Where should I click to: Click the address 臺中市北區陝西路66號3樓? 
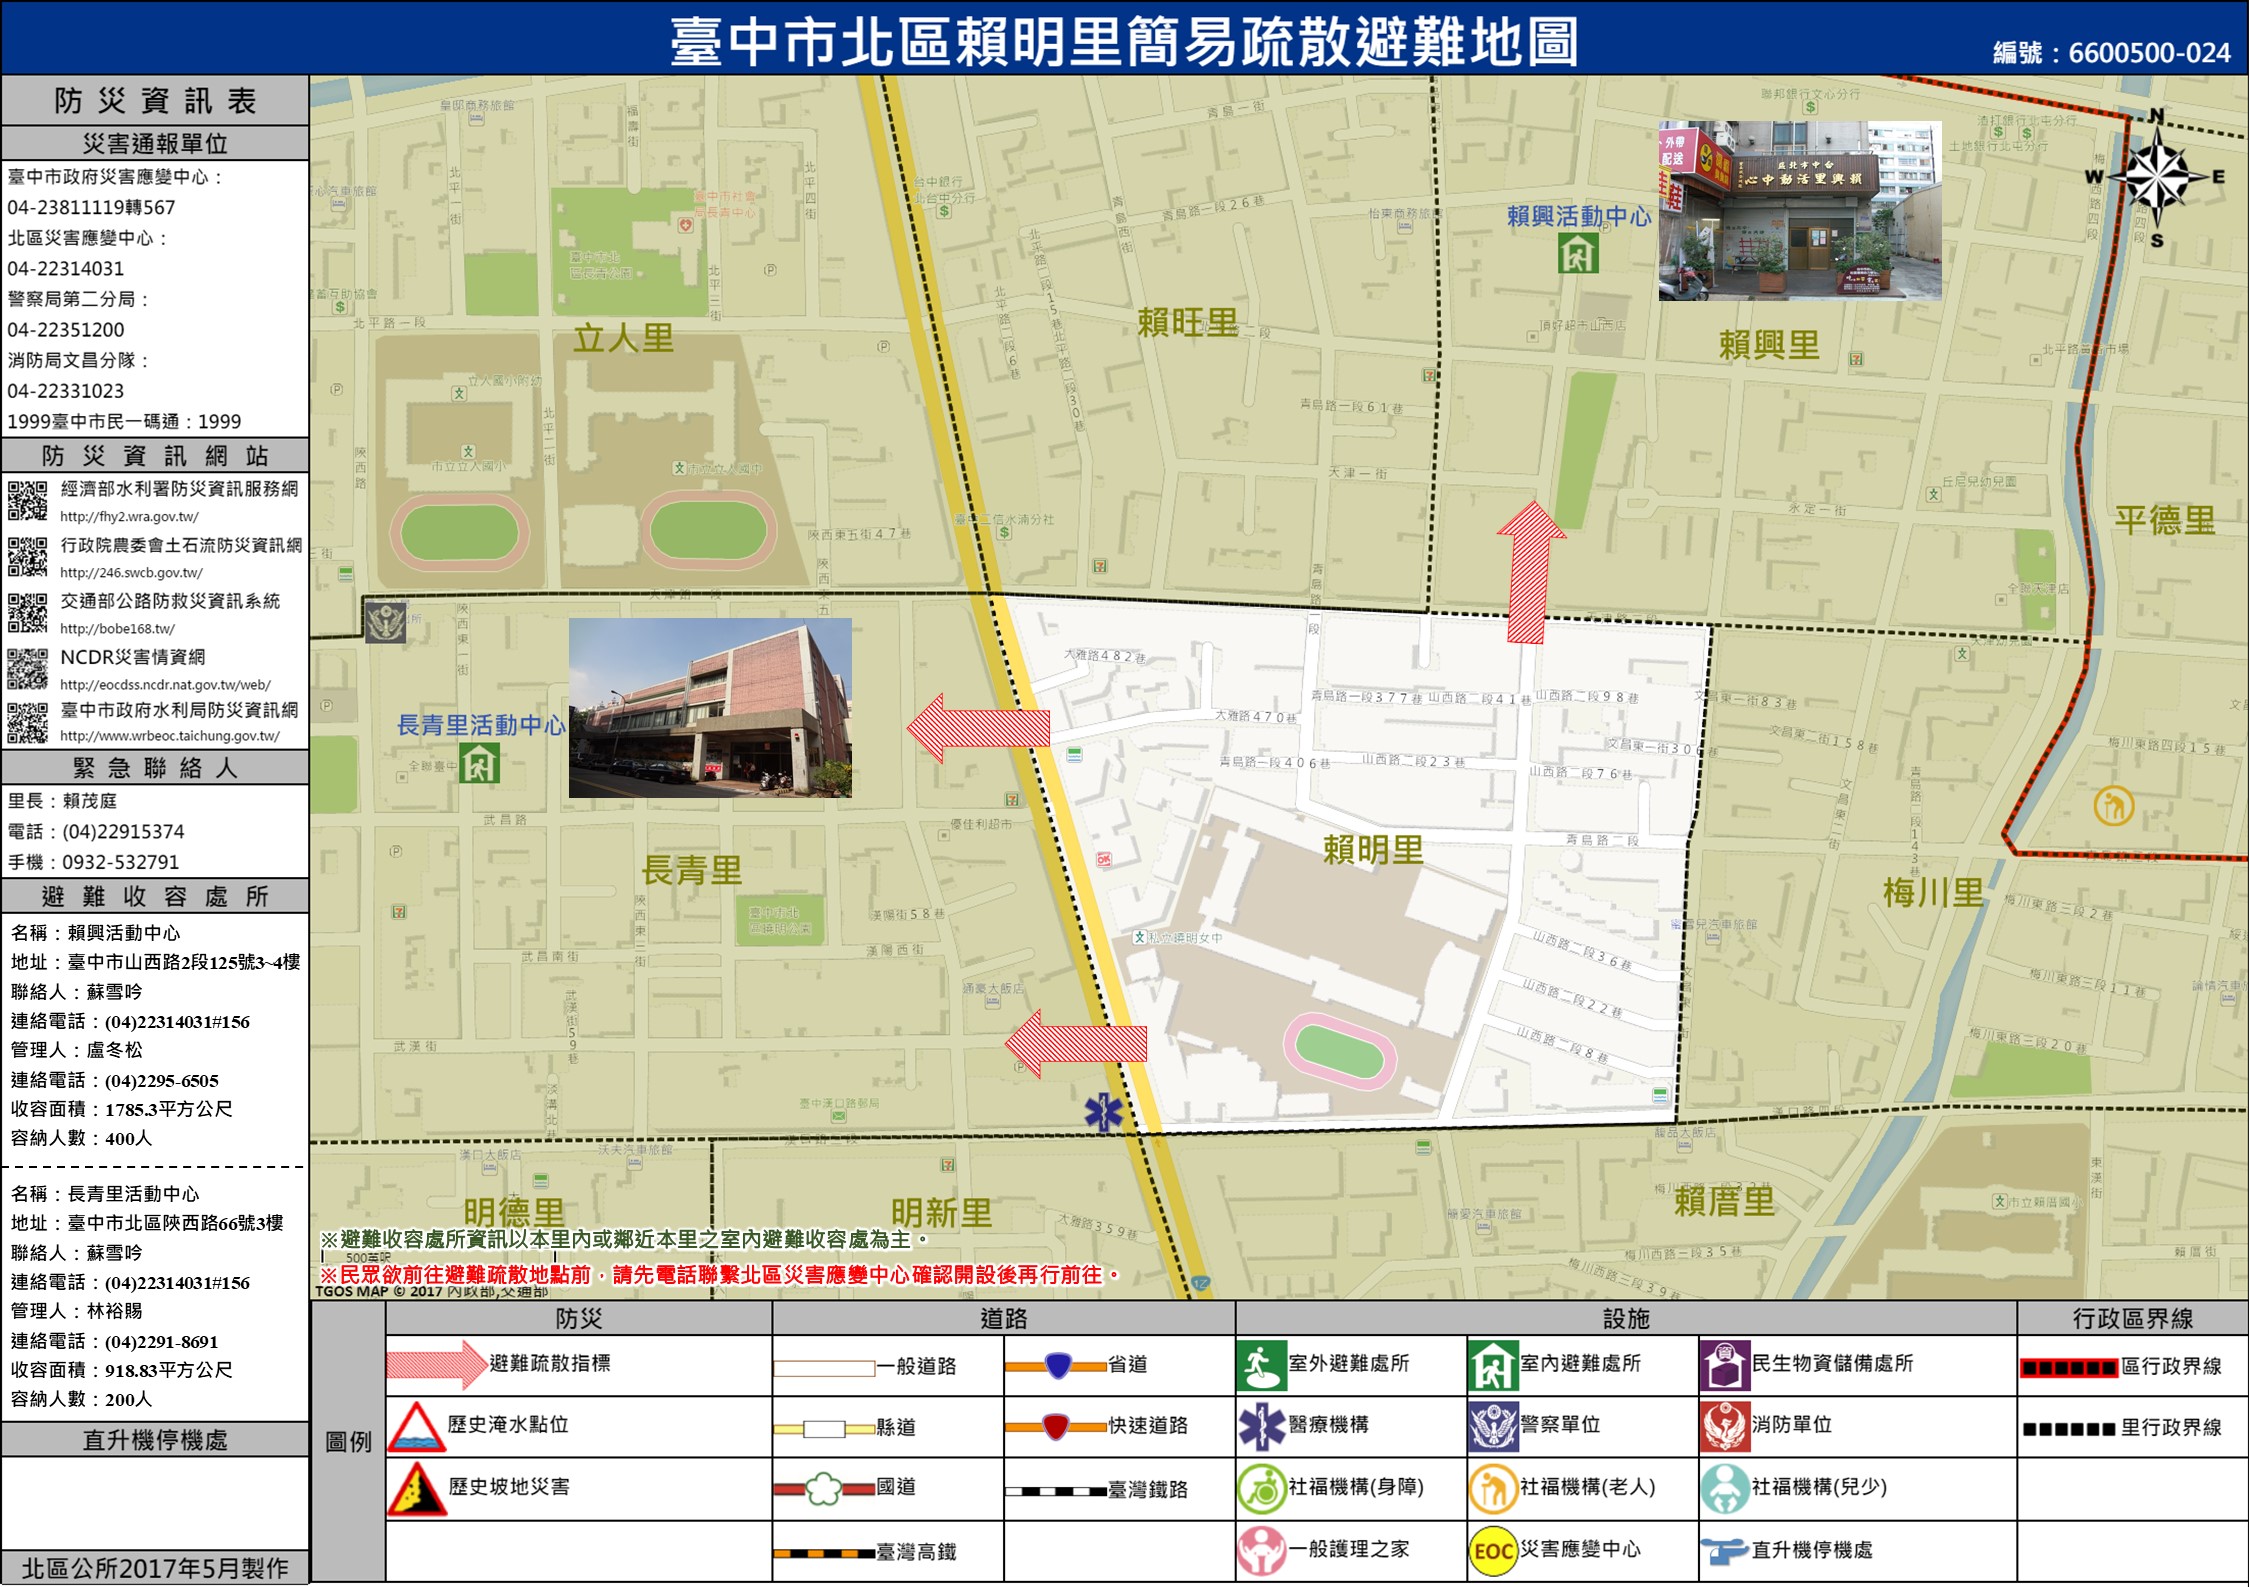(175, 1223)
